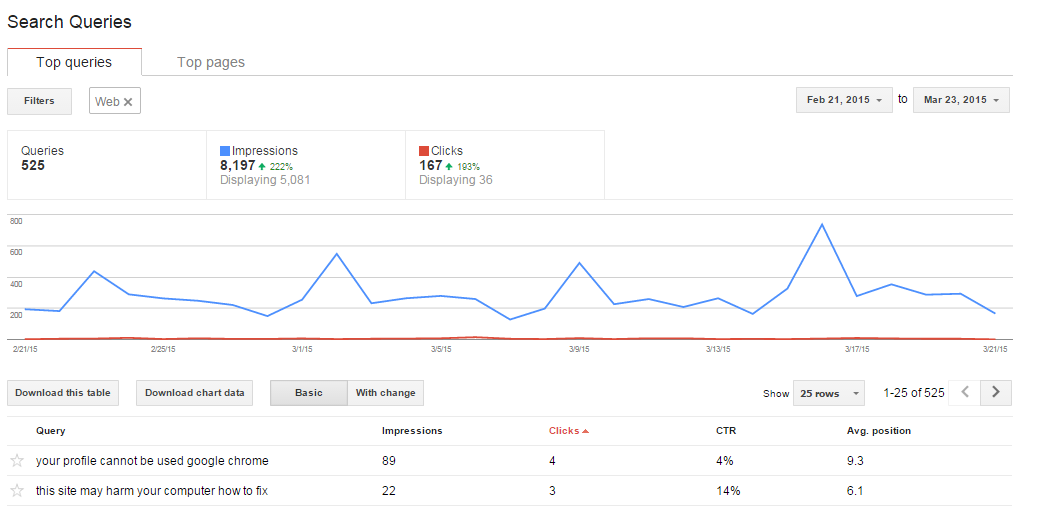Go to previous page of results
This screenshot has height=511, width=1043.
965,393
